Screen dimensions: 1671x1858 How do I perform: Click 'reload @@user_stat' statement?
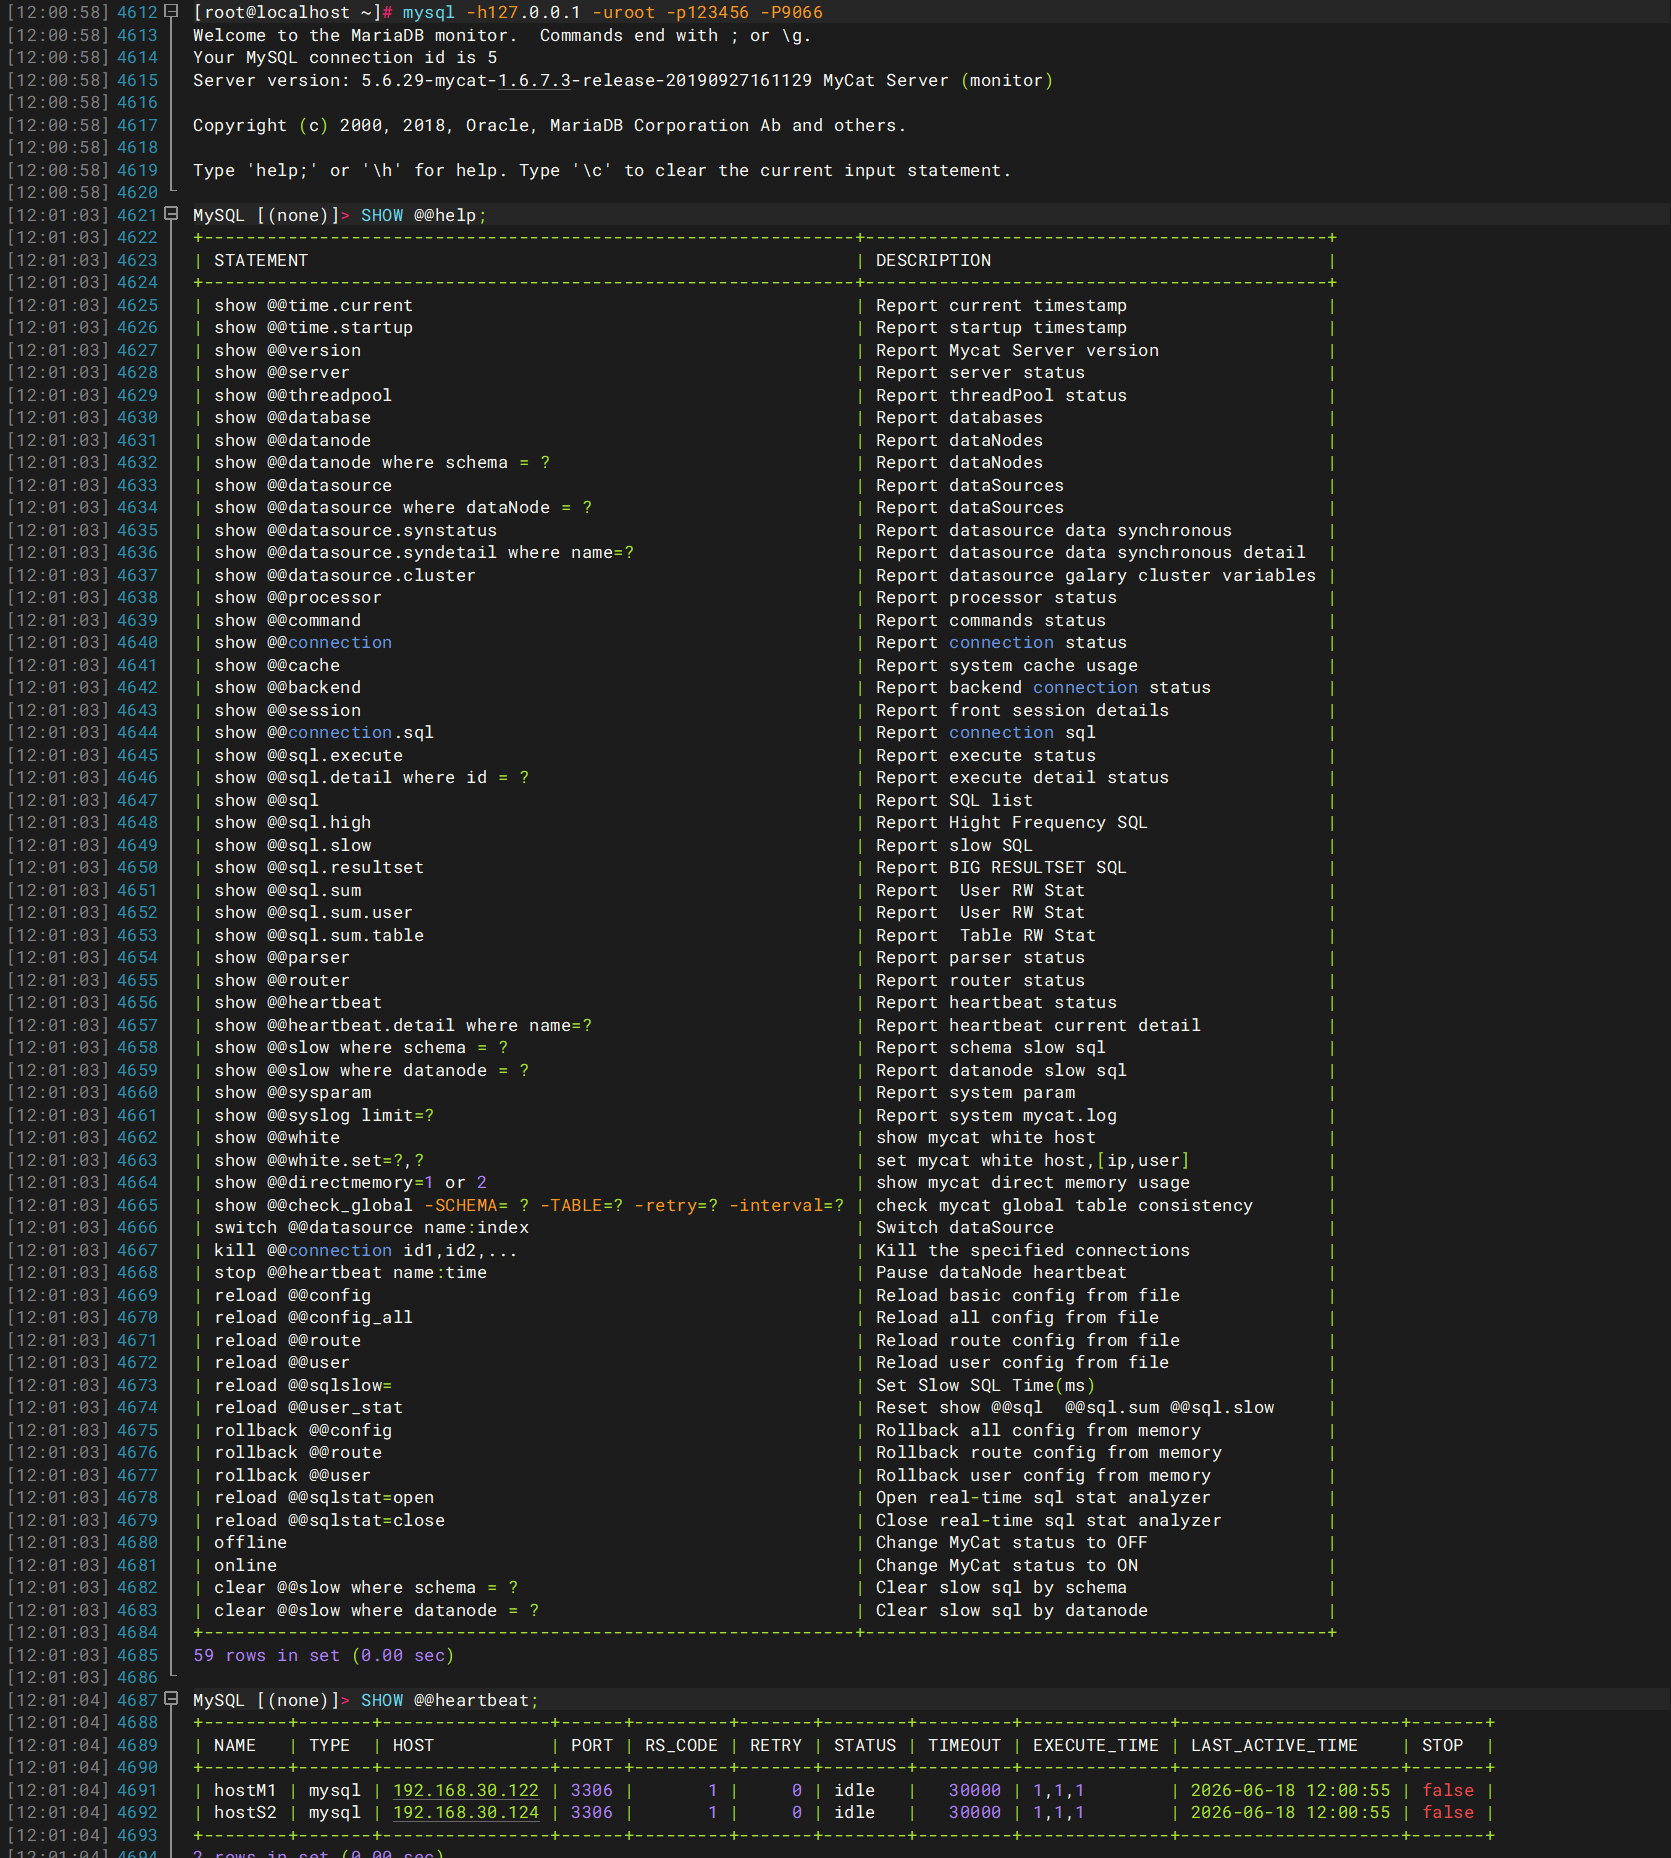tap(308, 1407)
